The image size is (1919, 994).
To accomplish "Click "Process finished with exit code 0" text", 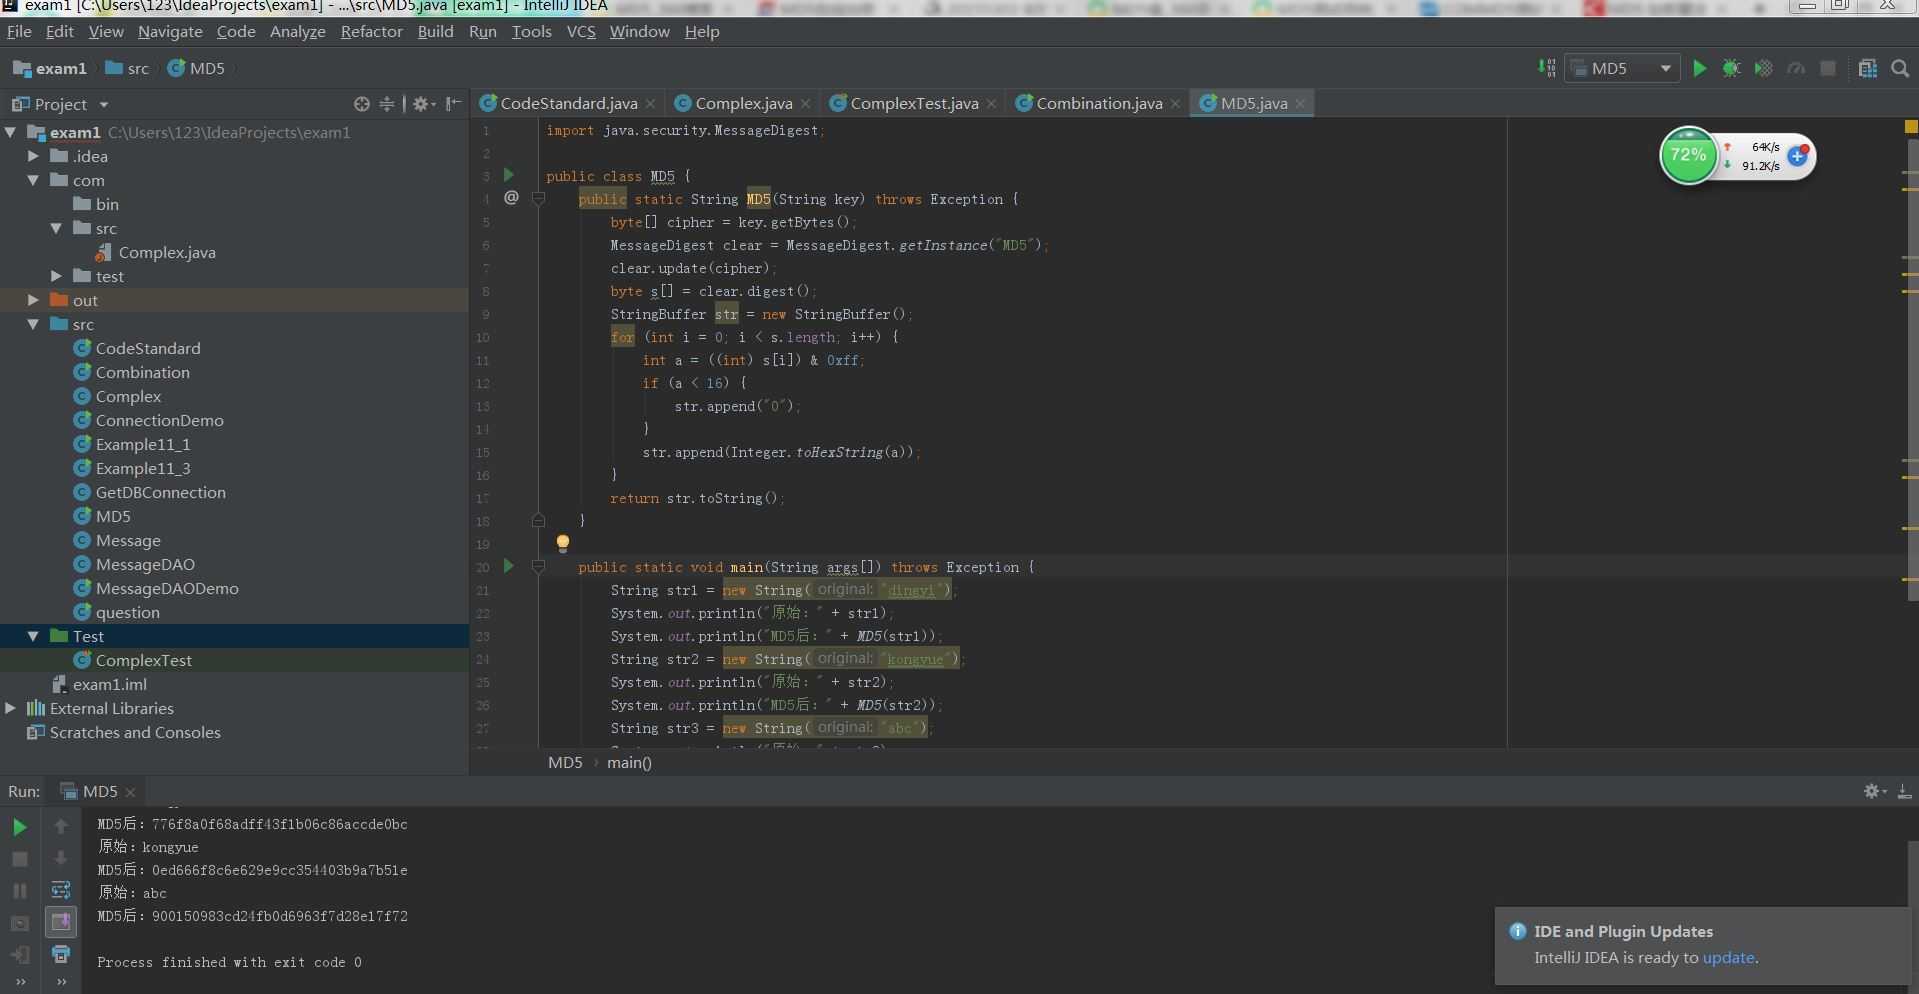I will point(229,962).
